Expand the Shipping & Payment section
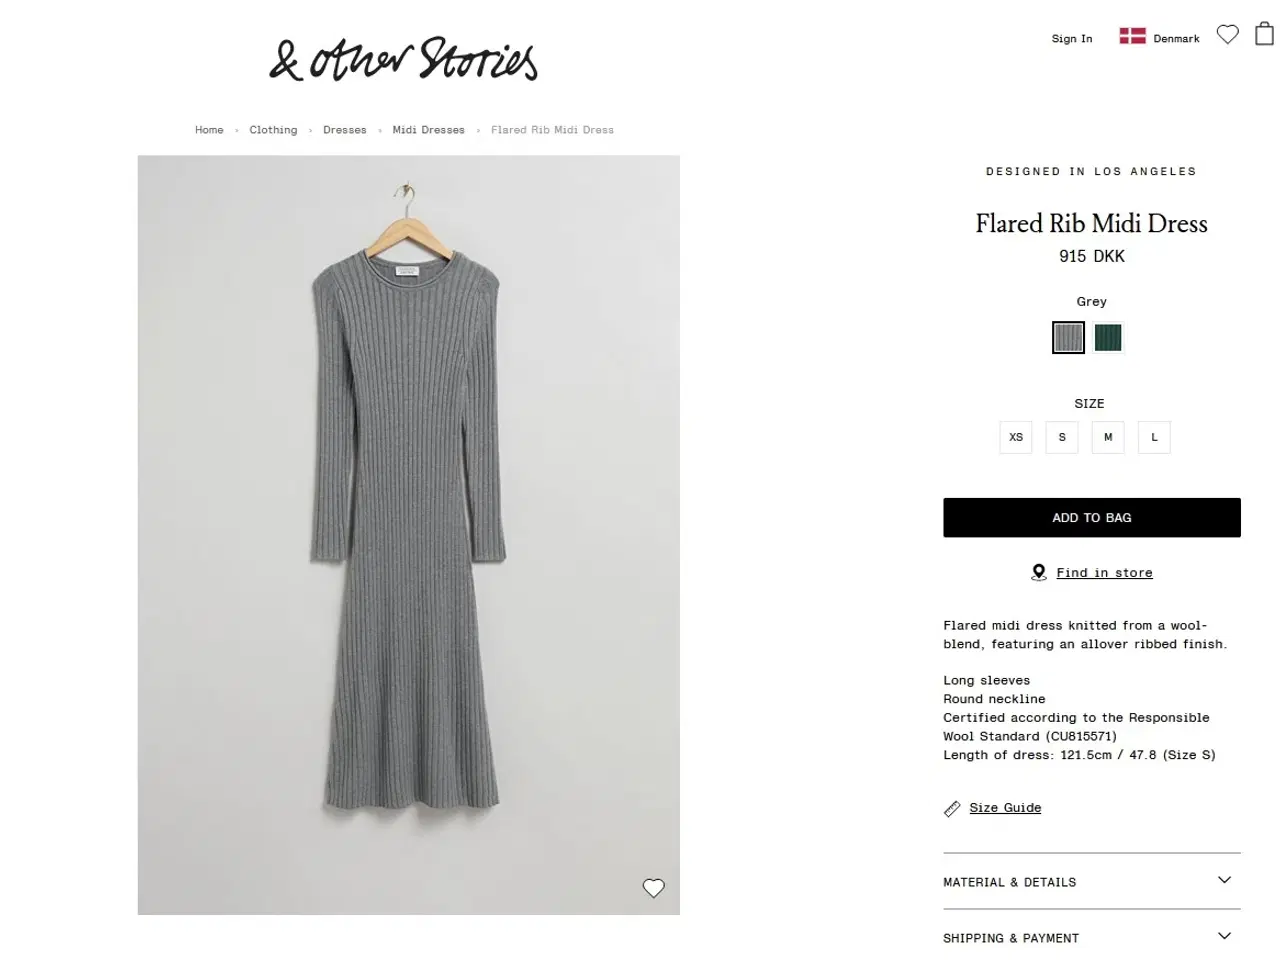Screen dimensions: 1280x960 1091,937
